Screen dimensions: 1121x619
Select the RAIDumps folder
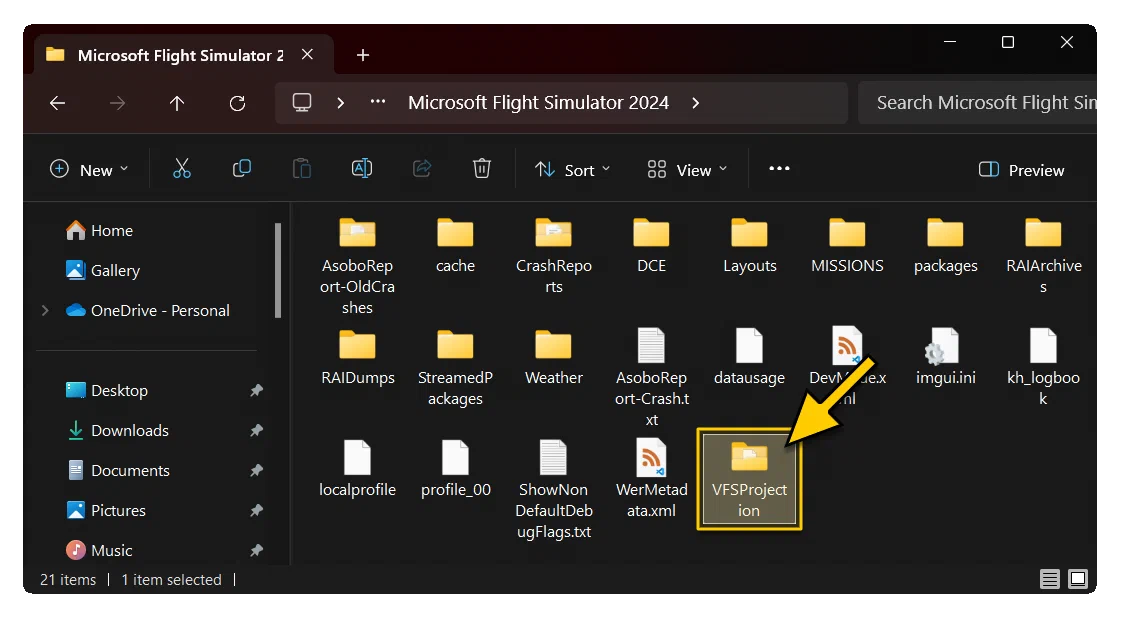(x=357, y=357)
